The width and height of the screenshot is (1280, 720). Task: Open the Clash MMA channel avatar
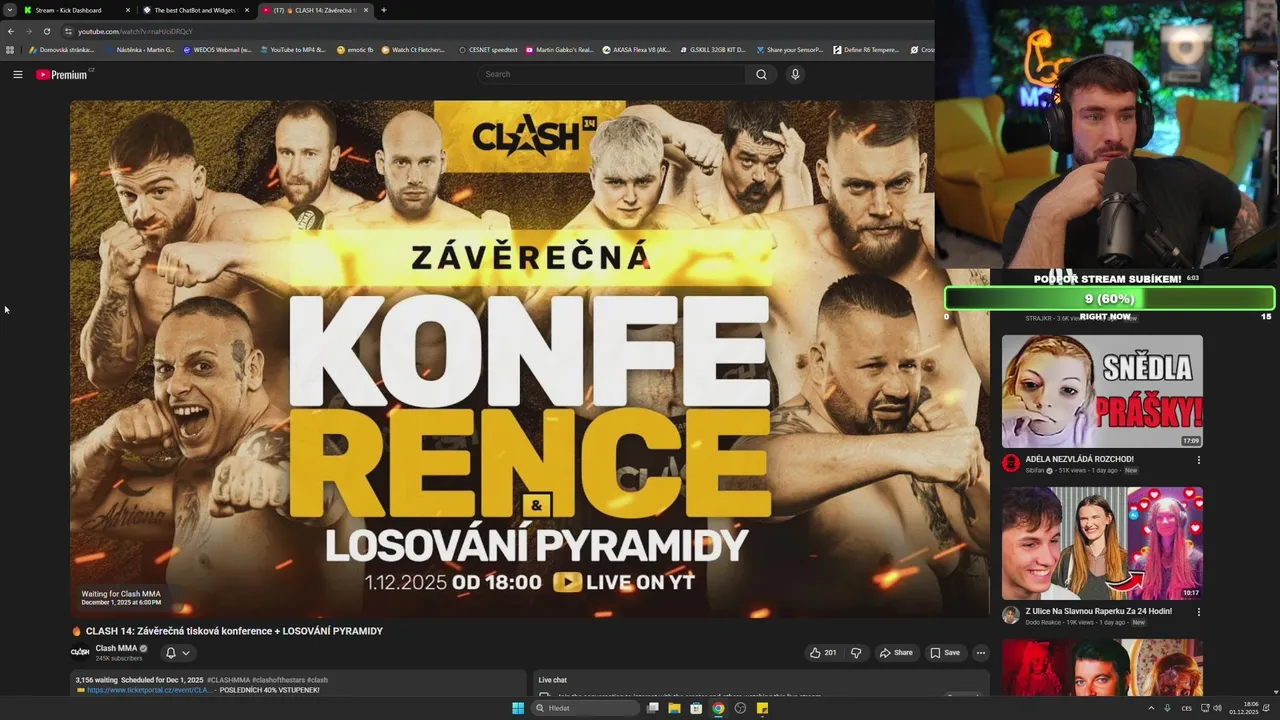pos(80,653)
